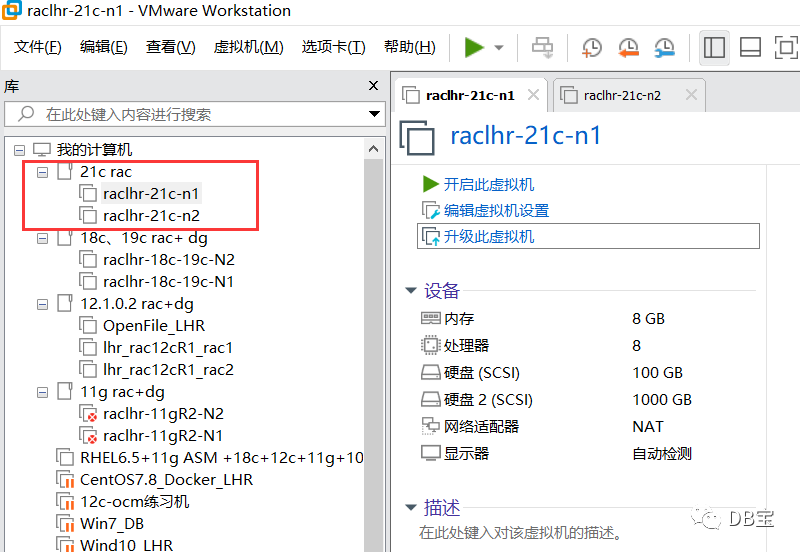The image size is (800, 552).
Task: Revert to snapshot using the orange arrow clock icon
Action: (628, 47)
